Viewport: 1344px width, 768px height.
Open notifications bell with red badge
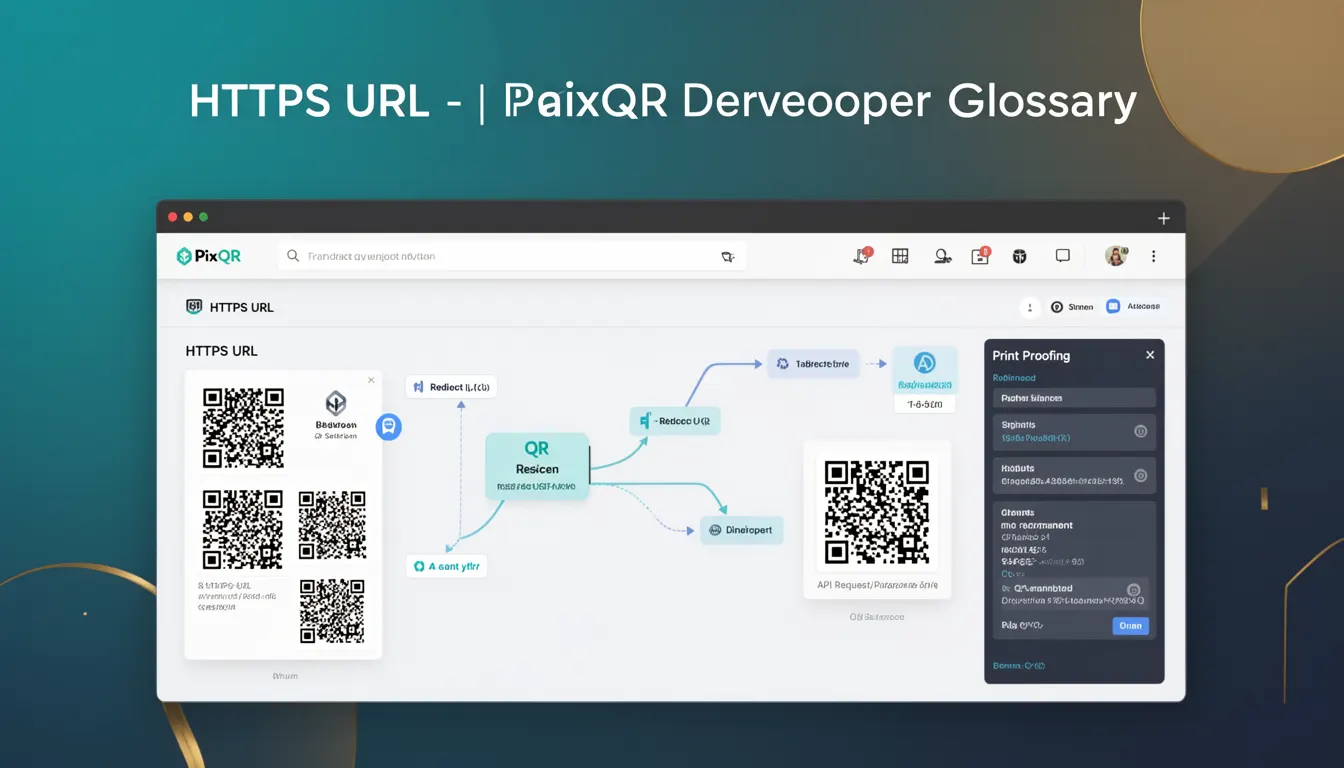pyautogui.click(x=862, y=256)
